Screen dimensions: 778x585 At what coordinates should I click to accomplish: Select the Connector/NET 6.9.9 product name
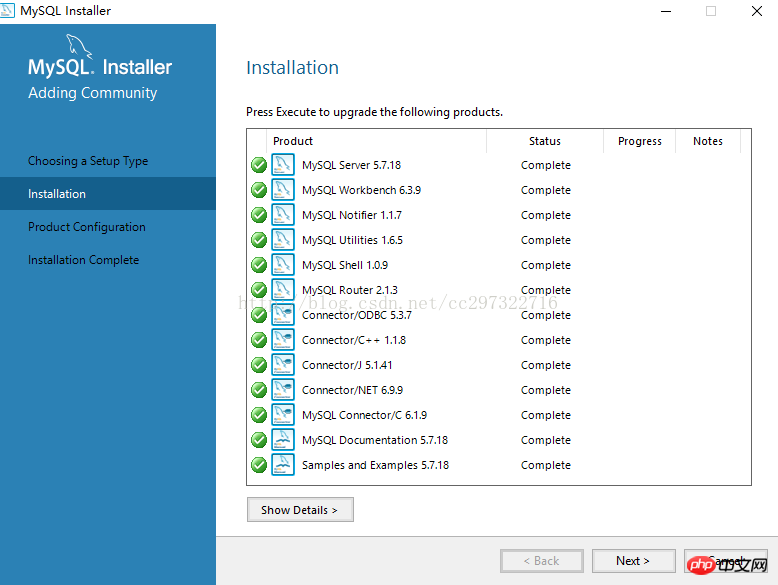click(x=352, y=390)
